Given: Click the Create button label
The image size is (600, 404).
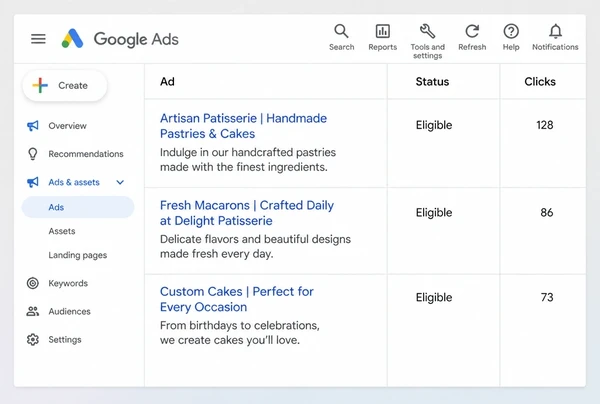Looking at the screenshot, I should [73, 85].
